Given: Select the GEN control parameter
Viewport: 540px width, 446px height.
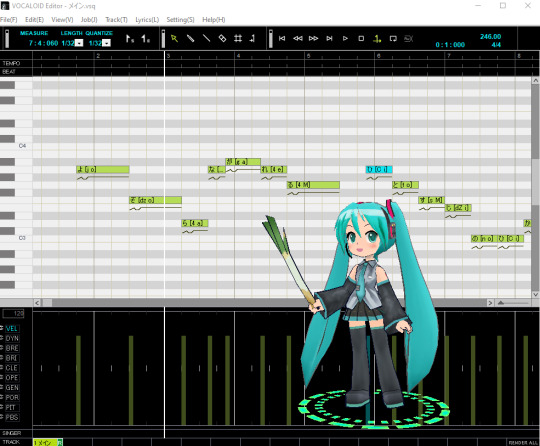Looking at the screenshot, I should pyautogui.click(x=12, y=387).
